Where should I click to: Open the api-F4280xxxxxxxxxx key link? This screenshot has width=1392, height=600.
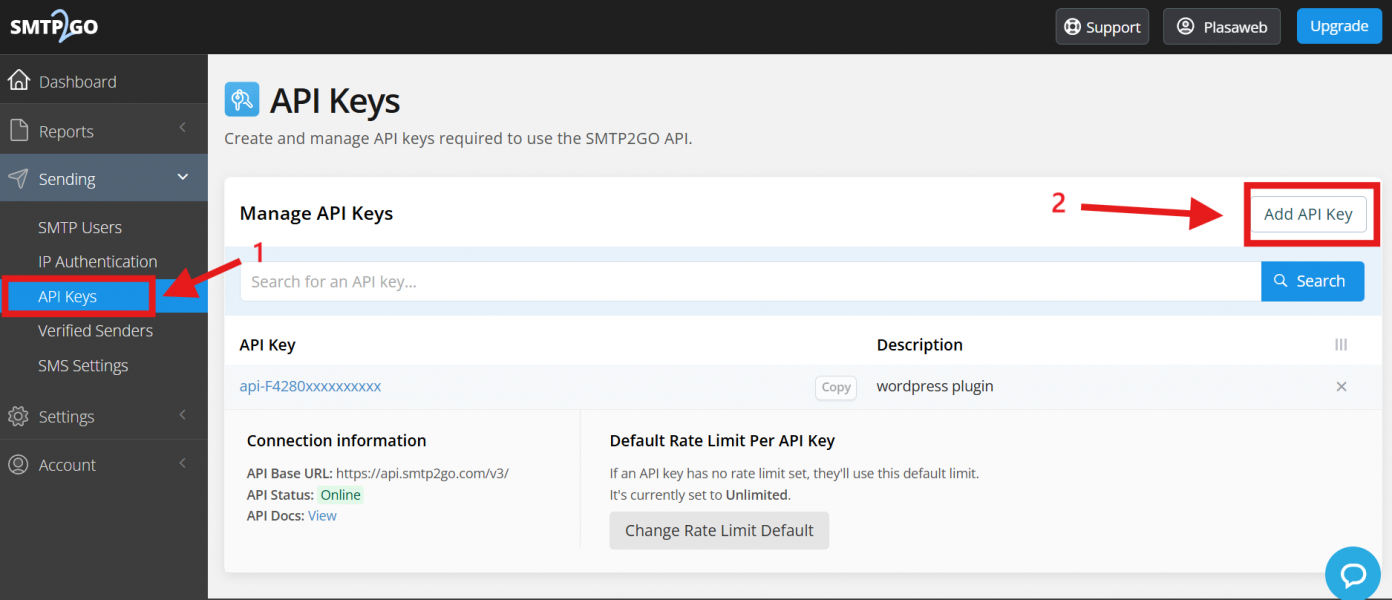(310, 386)
